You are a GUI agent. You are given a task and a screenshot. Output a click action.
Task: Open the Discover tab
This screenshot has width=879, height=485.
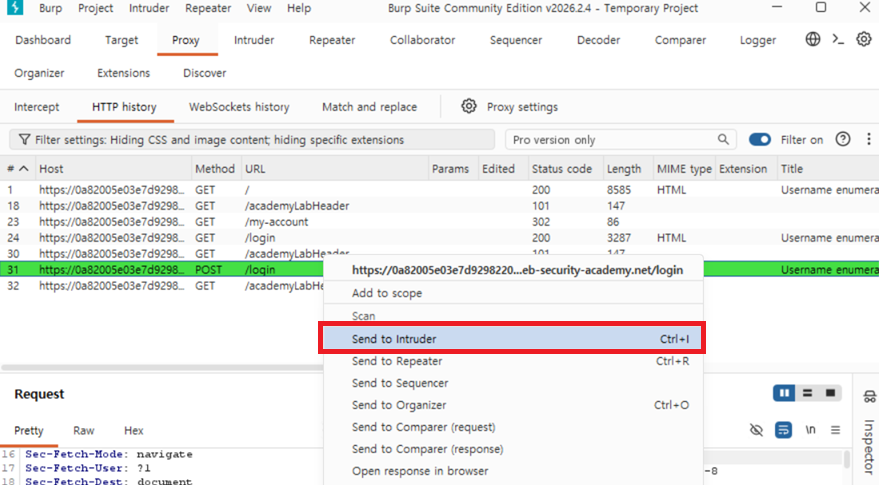pyautogui.click(x=205, y=73)
